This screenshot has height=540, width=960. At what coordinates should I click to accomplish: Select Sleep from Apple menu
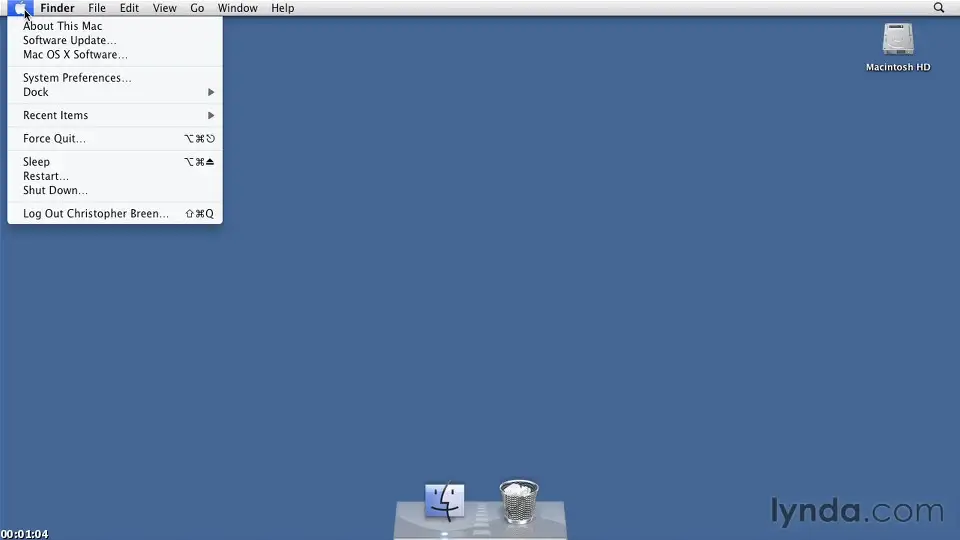coord(114,162)
